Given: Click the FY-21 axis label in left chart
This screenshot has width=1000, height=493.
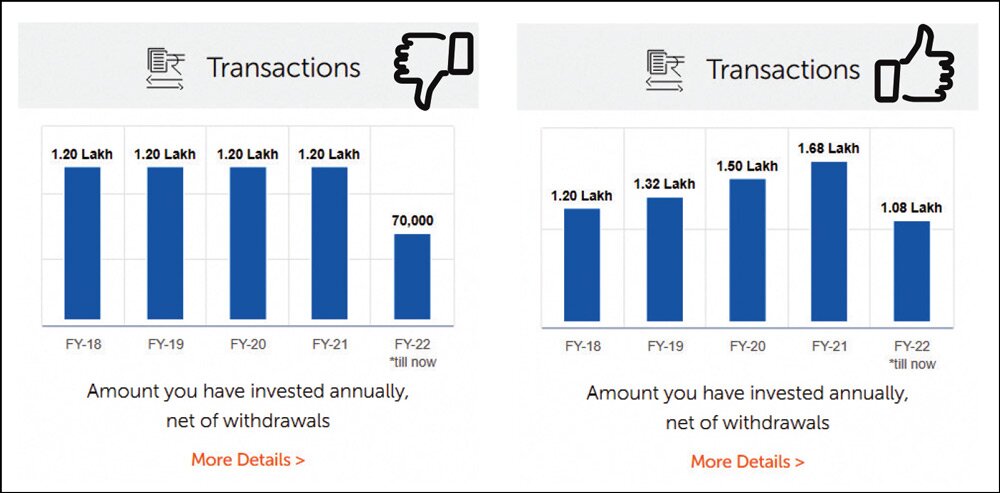Looking at the screenshot, I should click(x=329, y=344).
